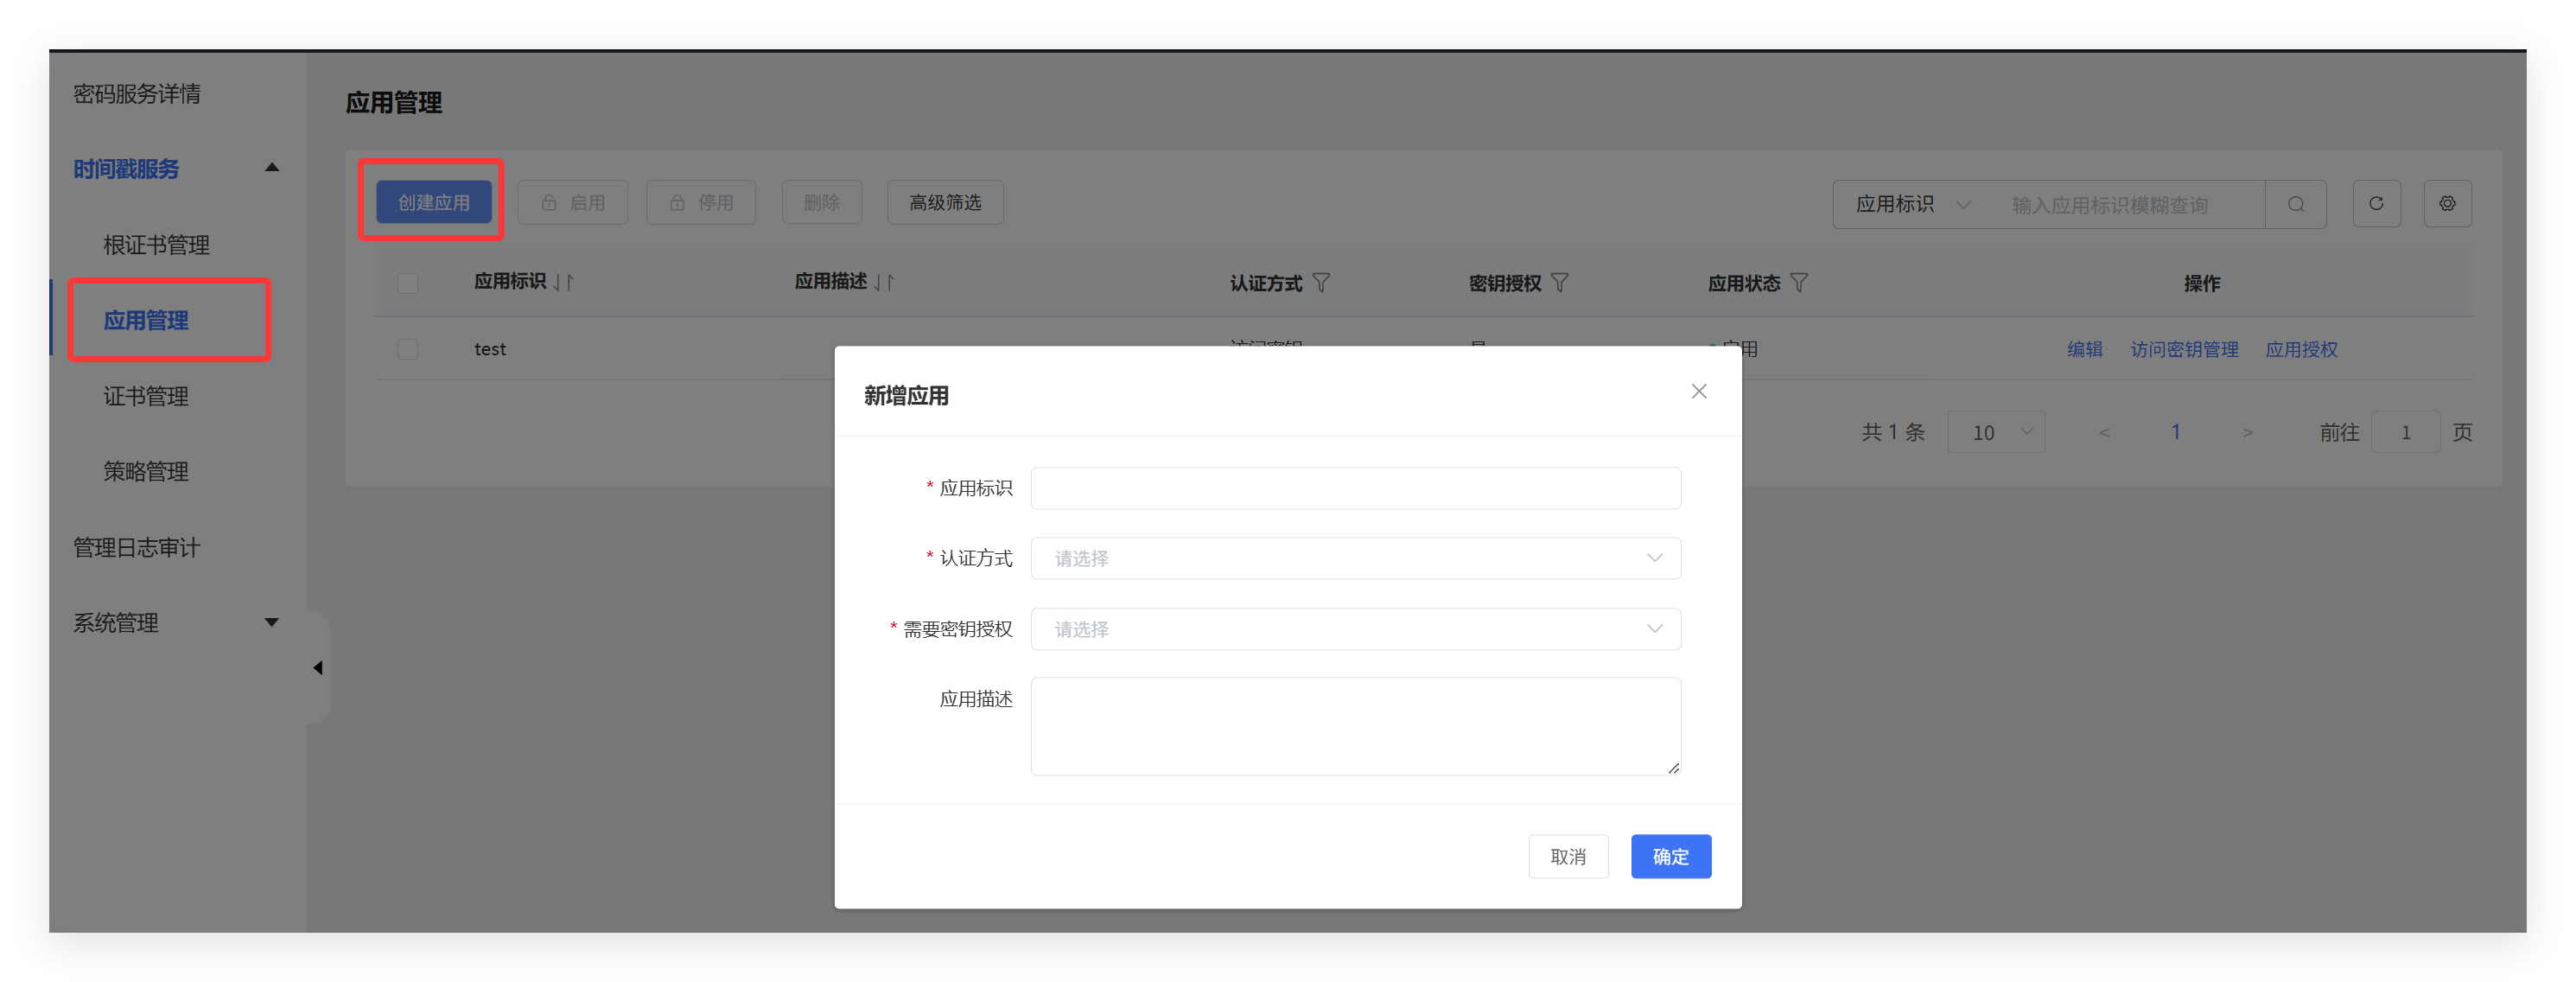
Task: Toggle the select-all header checkbox
Action: pos(408,283)
